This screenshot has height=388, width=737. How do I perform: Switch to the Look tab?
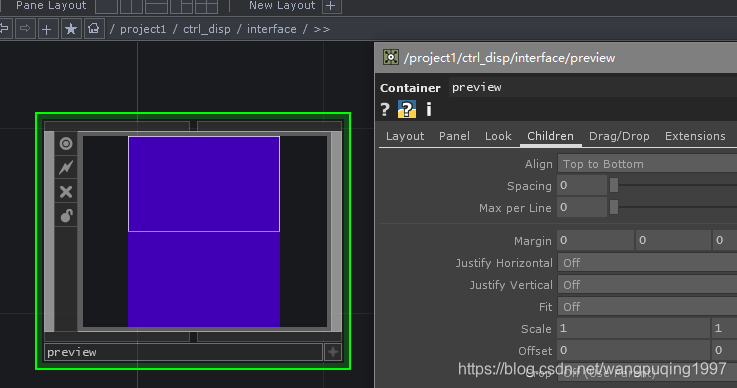click(498, 136)
